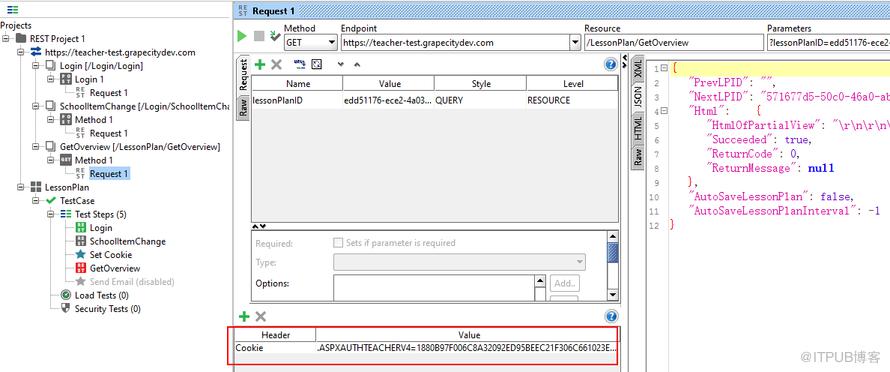Toggle the Required parameter checkbox
The image size is (890, 372).
coord(338,243)
